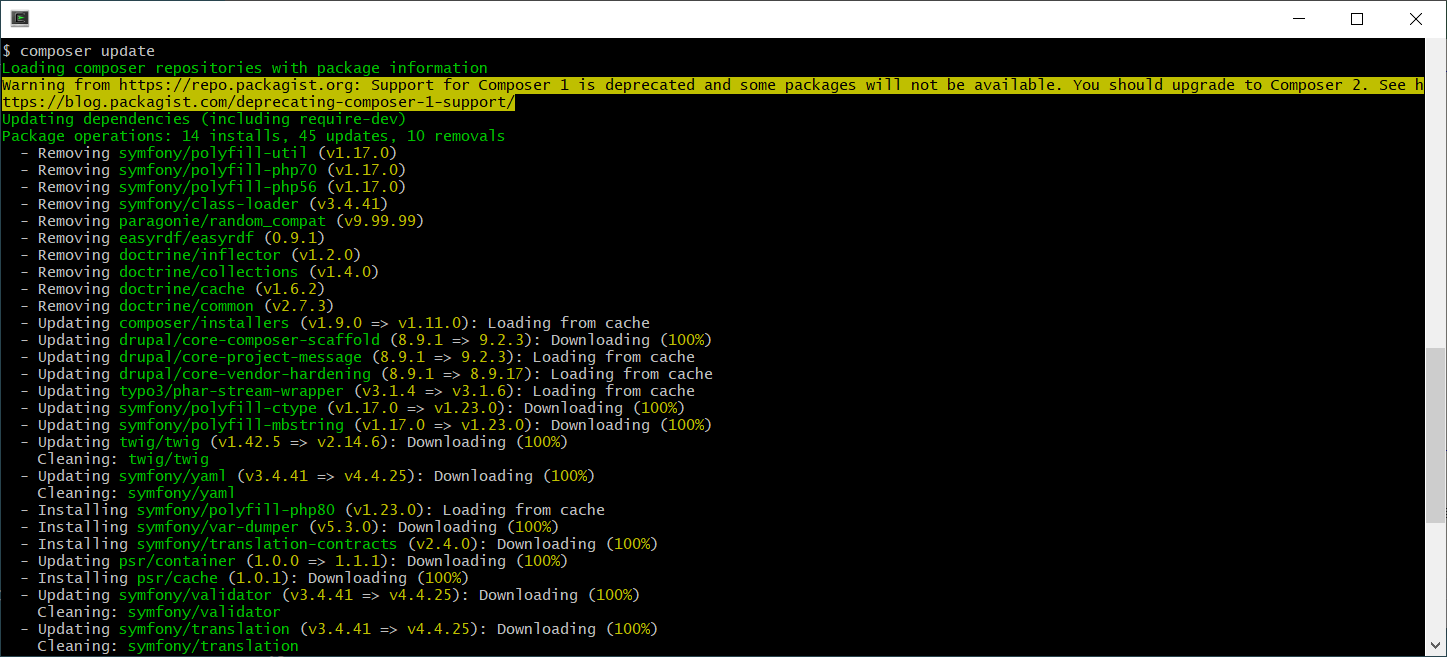Open the terminal window system menu icon

(x=19, y=18)
